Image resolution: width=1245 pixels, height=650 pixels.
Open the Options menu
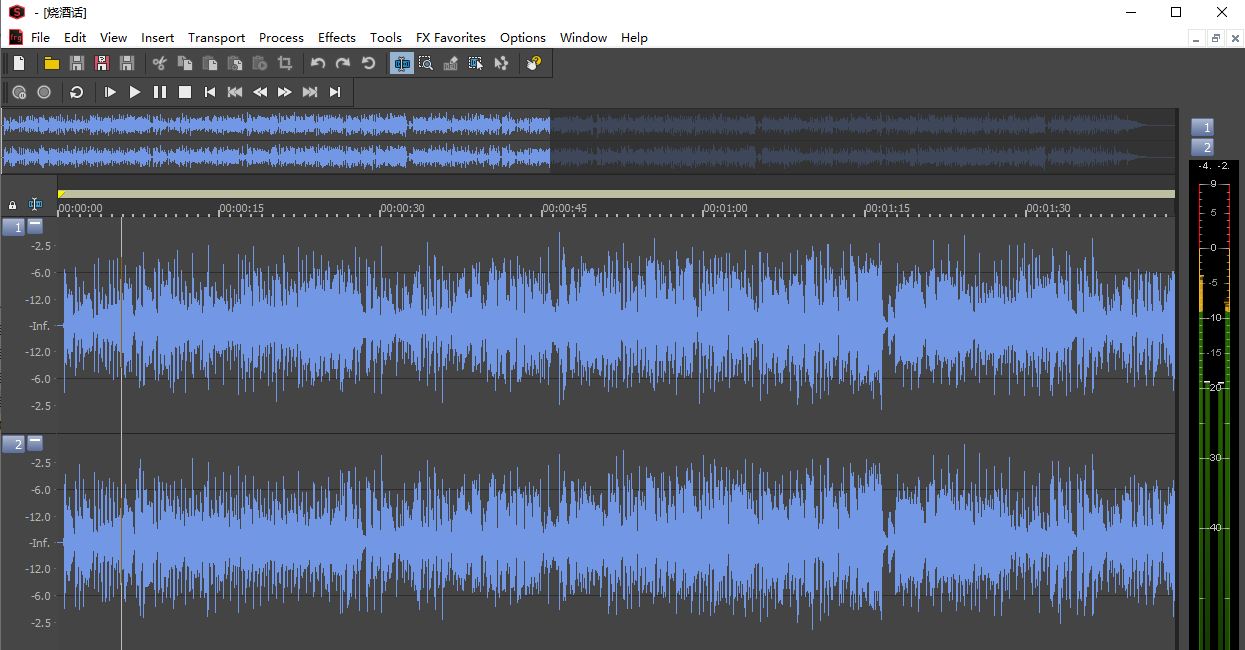tap(523, 37)
